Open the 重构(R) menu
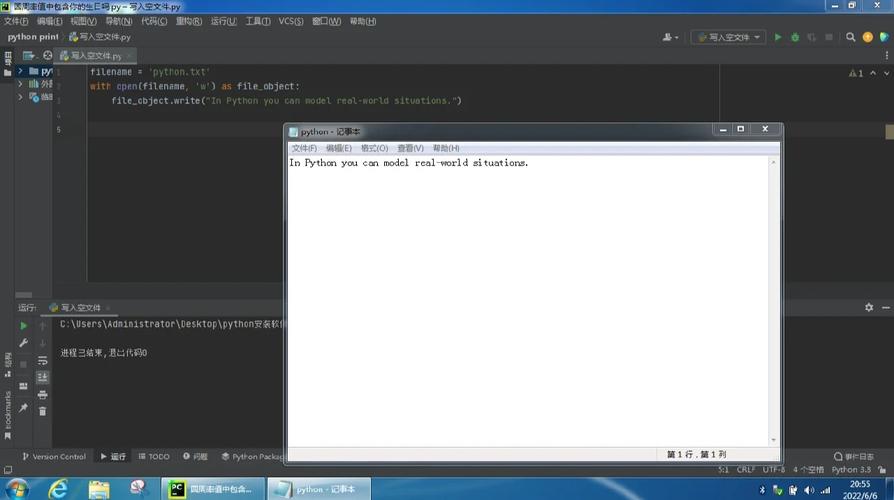Image resolution: width=894 pixels, height=500 pixels. pyautogui.click(x=189, y=21)
